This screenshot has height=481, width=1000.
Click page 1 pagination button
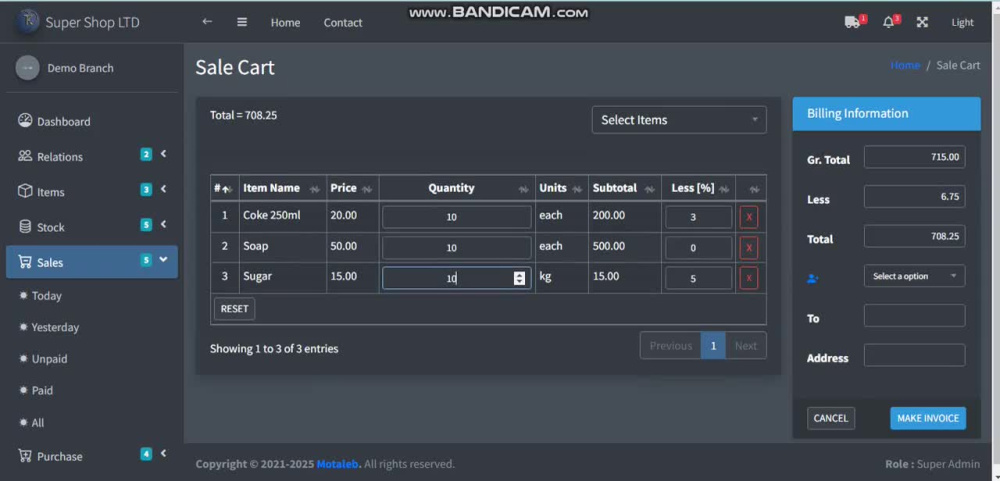click(713, 346)
